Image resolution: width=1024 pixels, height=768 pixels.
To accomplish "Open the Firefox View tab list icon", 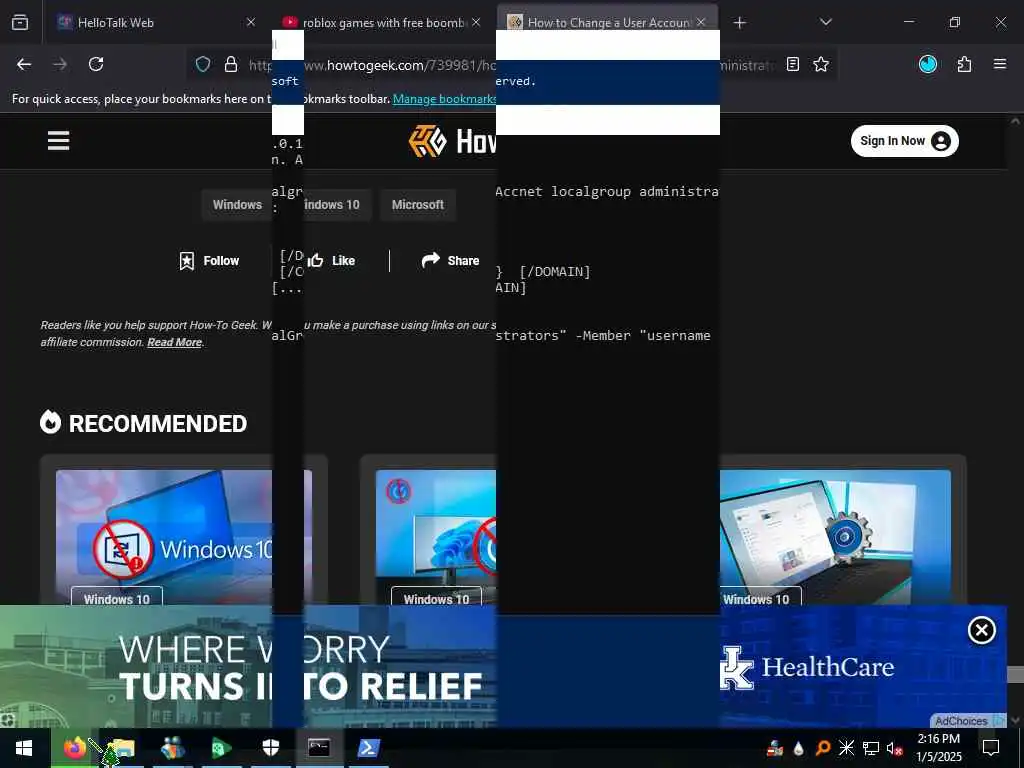I will pyautogui.click(x=20, y=23).
